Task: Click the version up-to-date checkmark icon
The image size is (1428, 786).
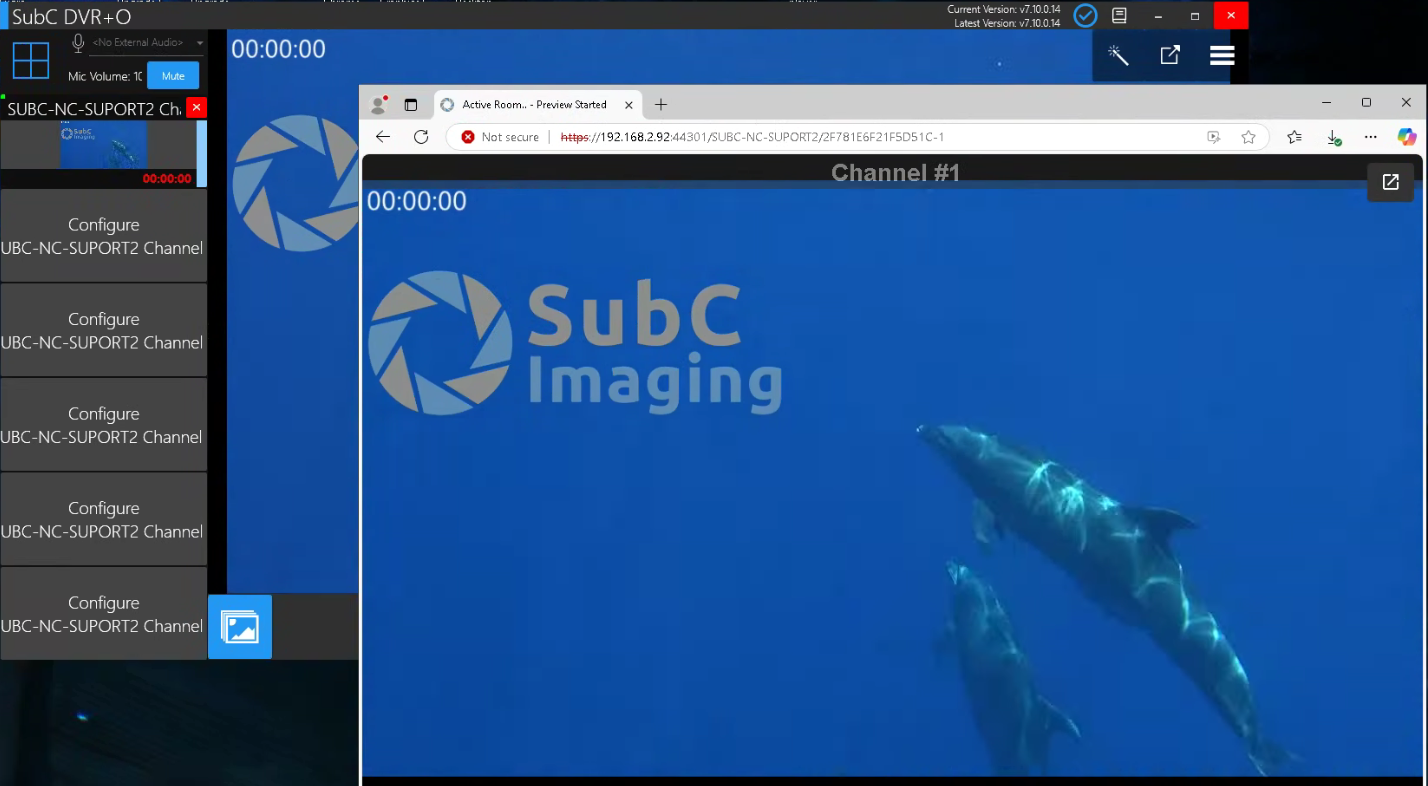Action: (x=1085, y=16)
